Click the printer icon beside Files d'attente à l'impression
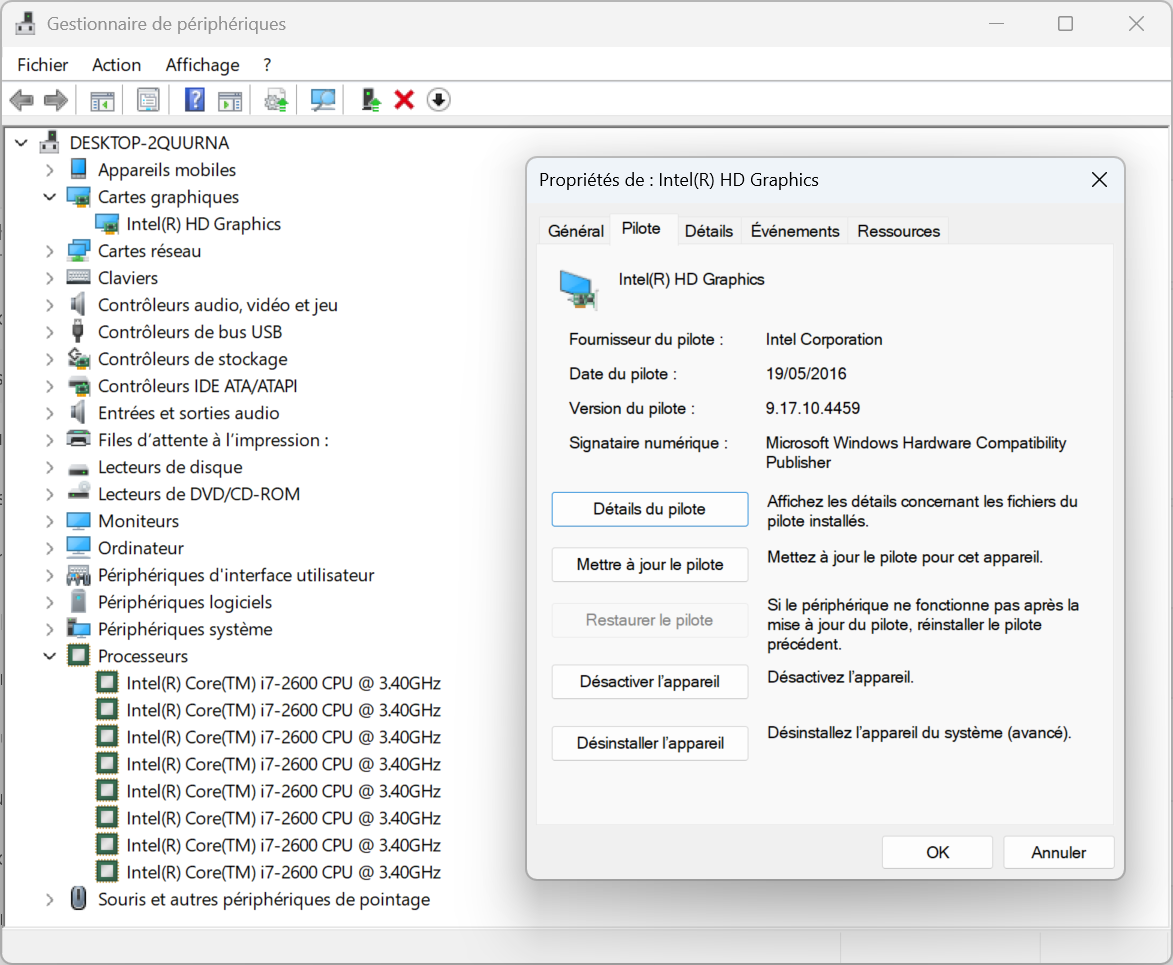Viewport: 1173px width, 965px height. coord(79,439)
